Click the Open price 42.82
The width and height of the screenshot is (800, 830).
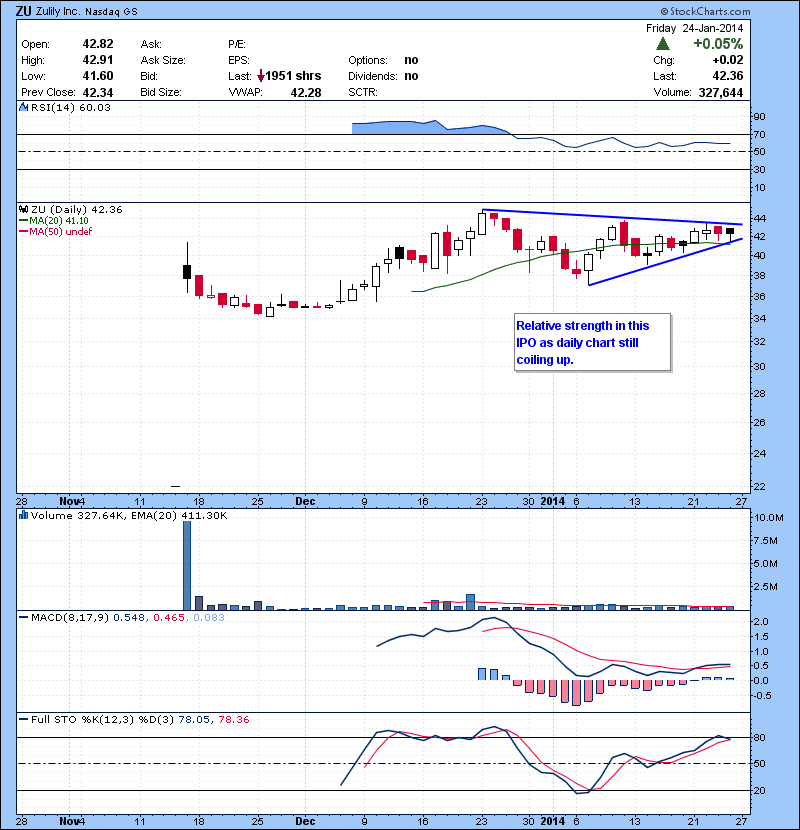(x=98, y=44)
